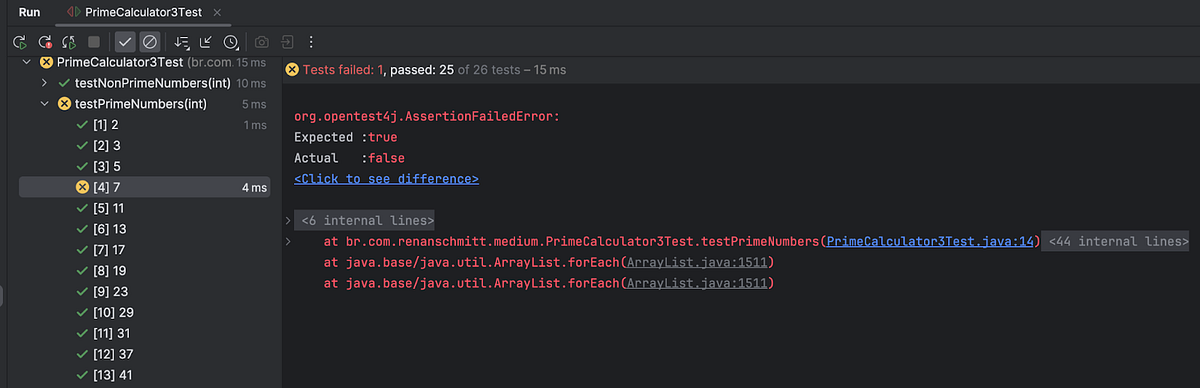Image resolution: width=1200 pixels, height=388 pixels.
Task: Select the failed test [4] 7
Action: 145,187
